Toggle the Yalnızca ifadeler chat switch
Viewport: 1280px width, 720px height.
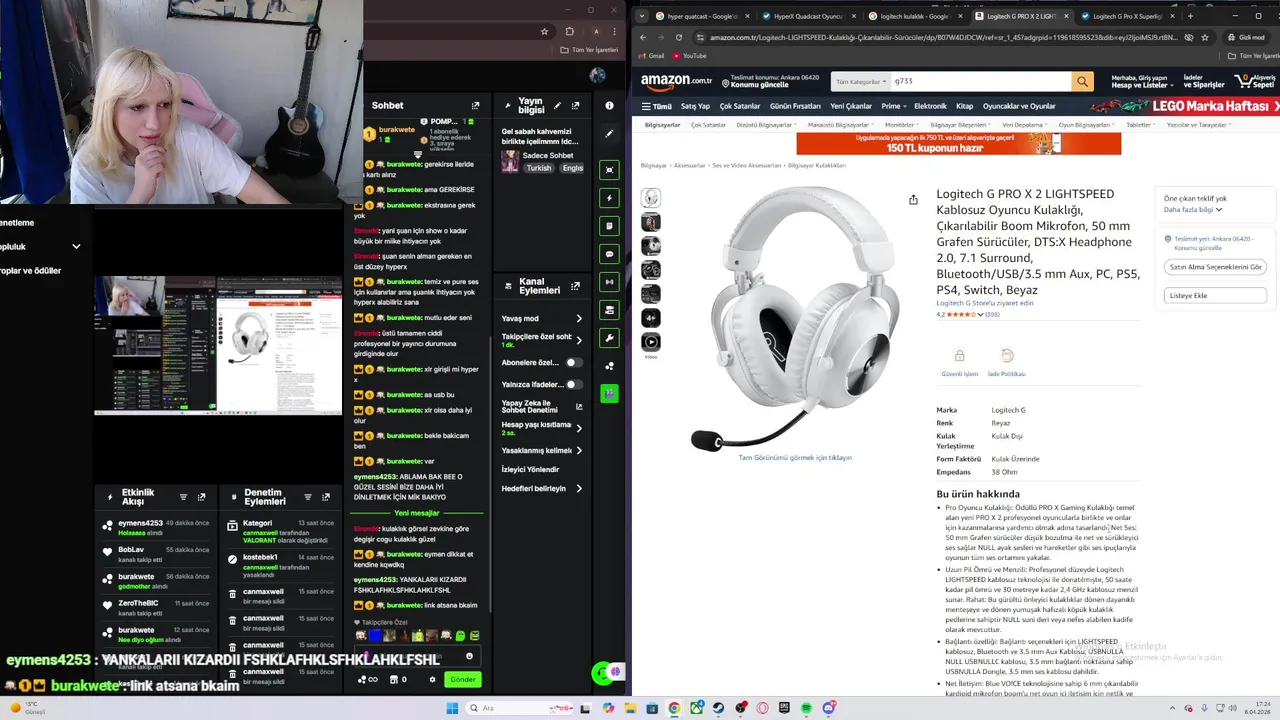pyautogui.click(x=574, y=384)
